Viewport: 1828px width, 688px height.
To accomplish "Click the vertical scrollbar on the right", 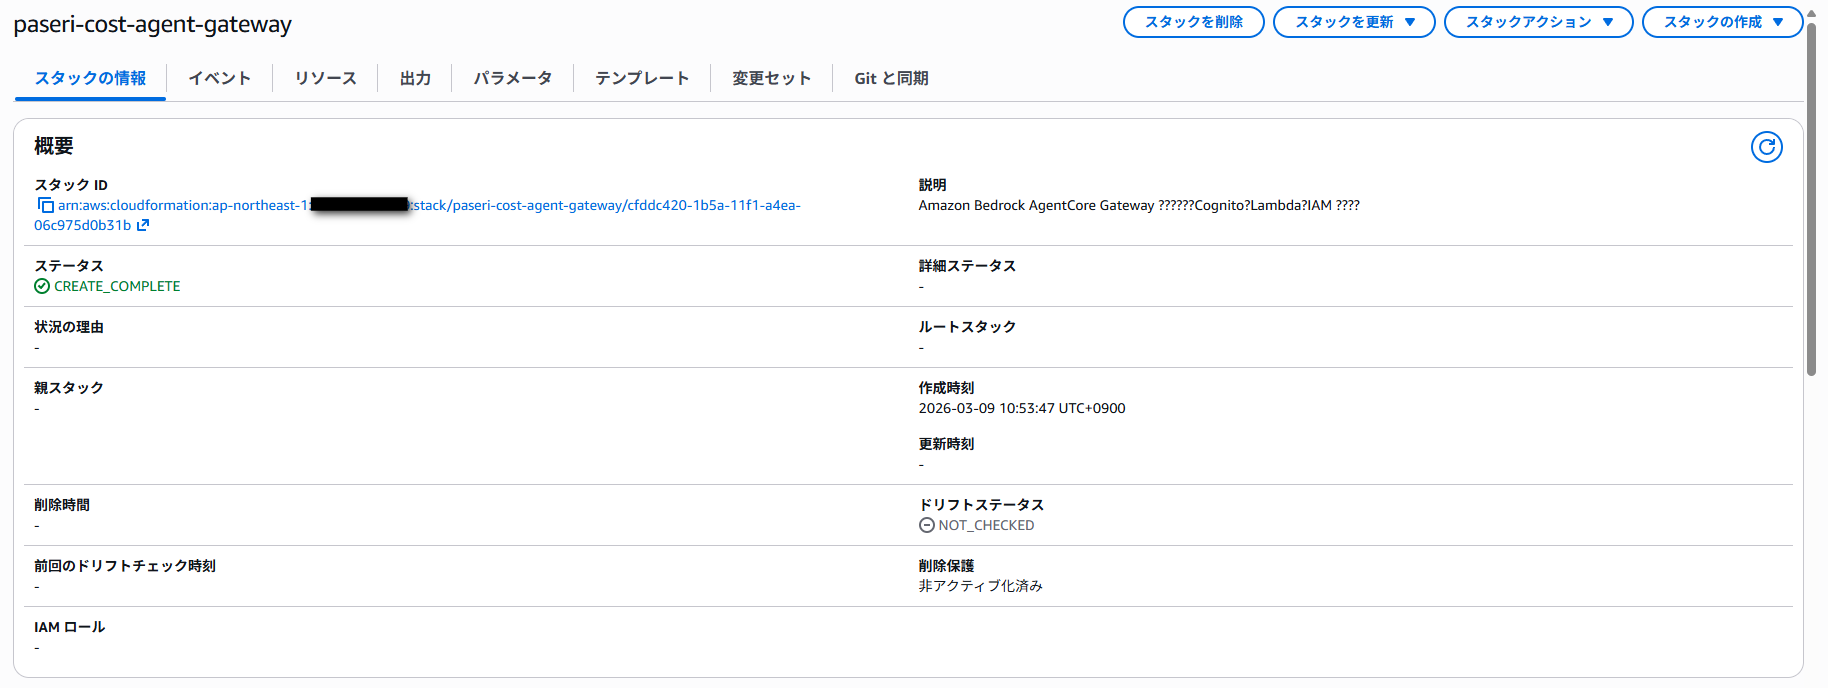I will [1811, 200].
